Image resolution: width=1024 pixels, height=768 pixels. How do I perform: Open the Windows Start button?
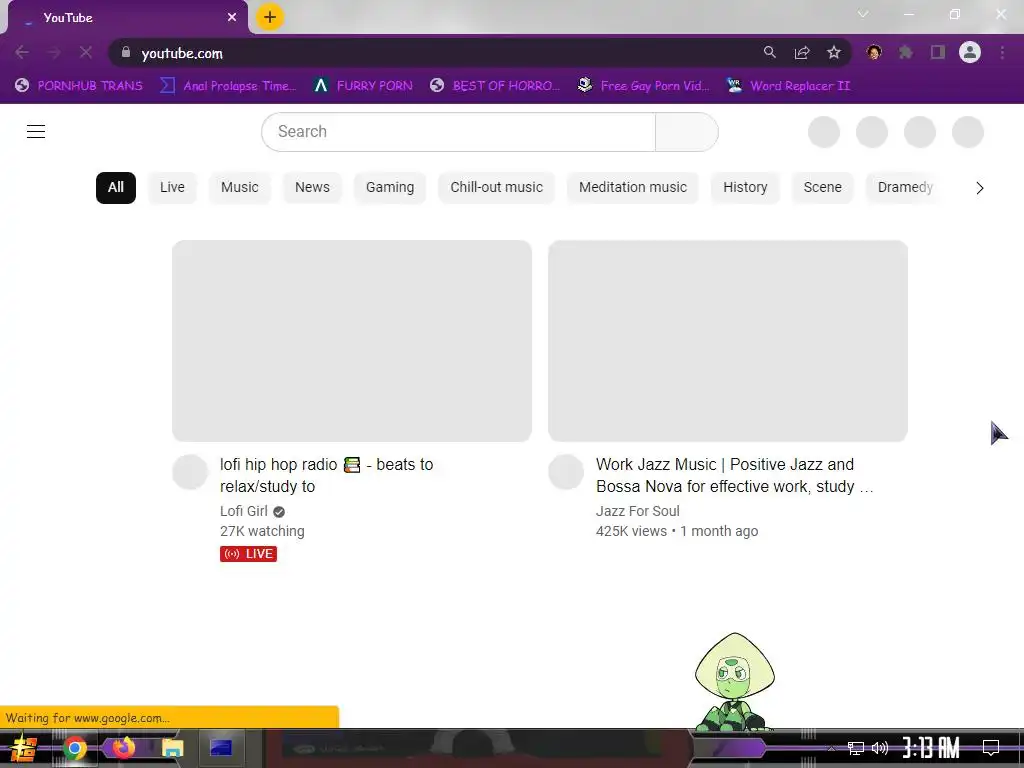click(x=24, y=748)
